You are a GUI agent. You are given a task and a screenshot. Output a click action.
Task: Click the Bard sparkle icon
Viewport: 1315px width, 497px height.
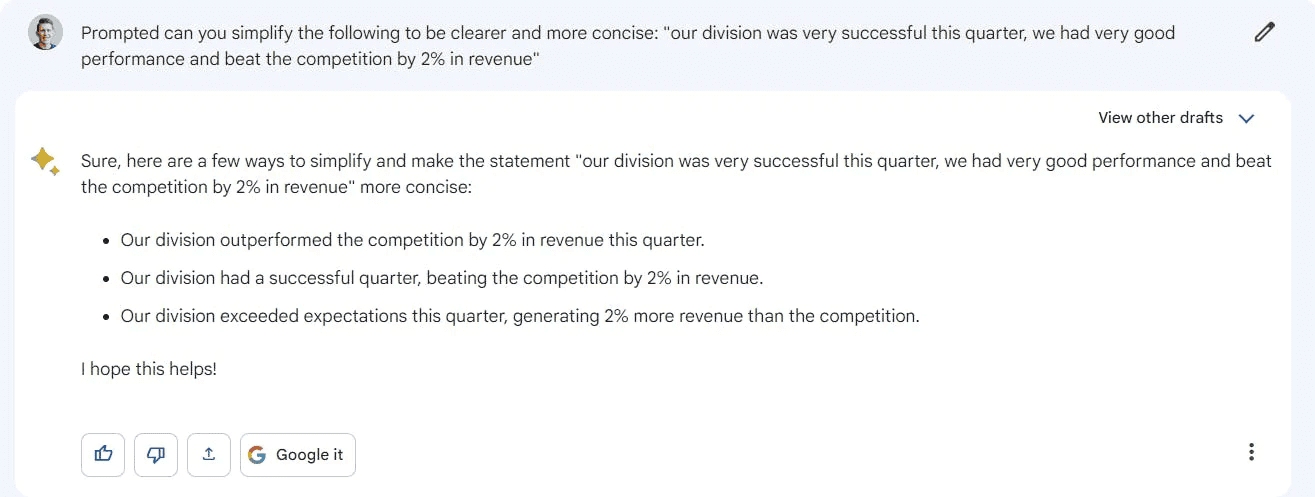pyautogui.click(x=45, y=161)
